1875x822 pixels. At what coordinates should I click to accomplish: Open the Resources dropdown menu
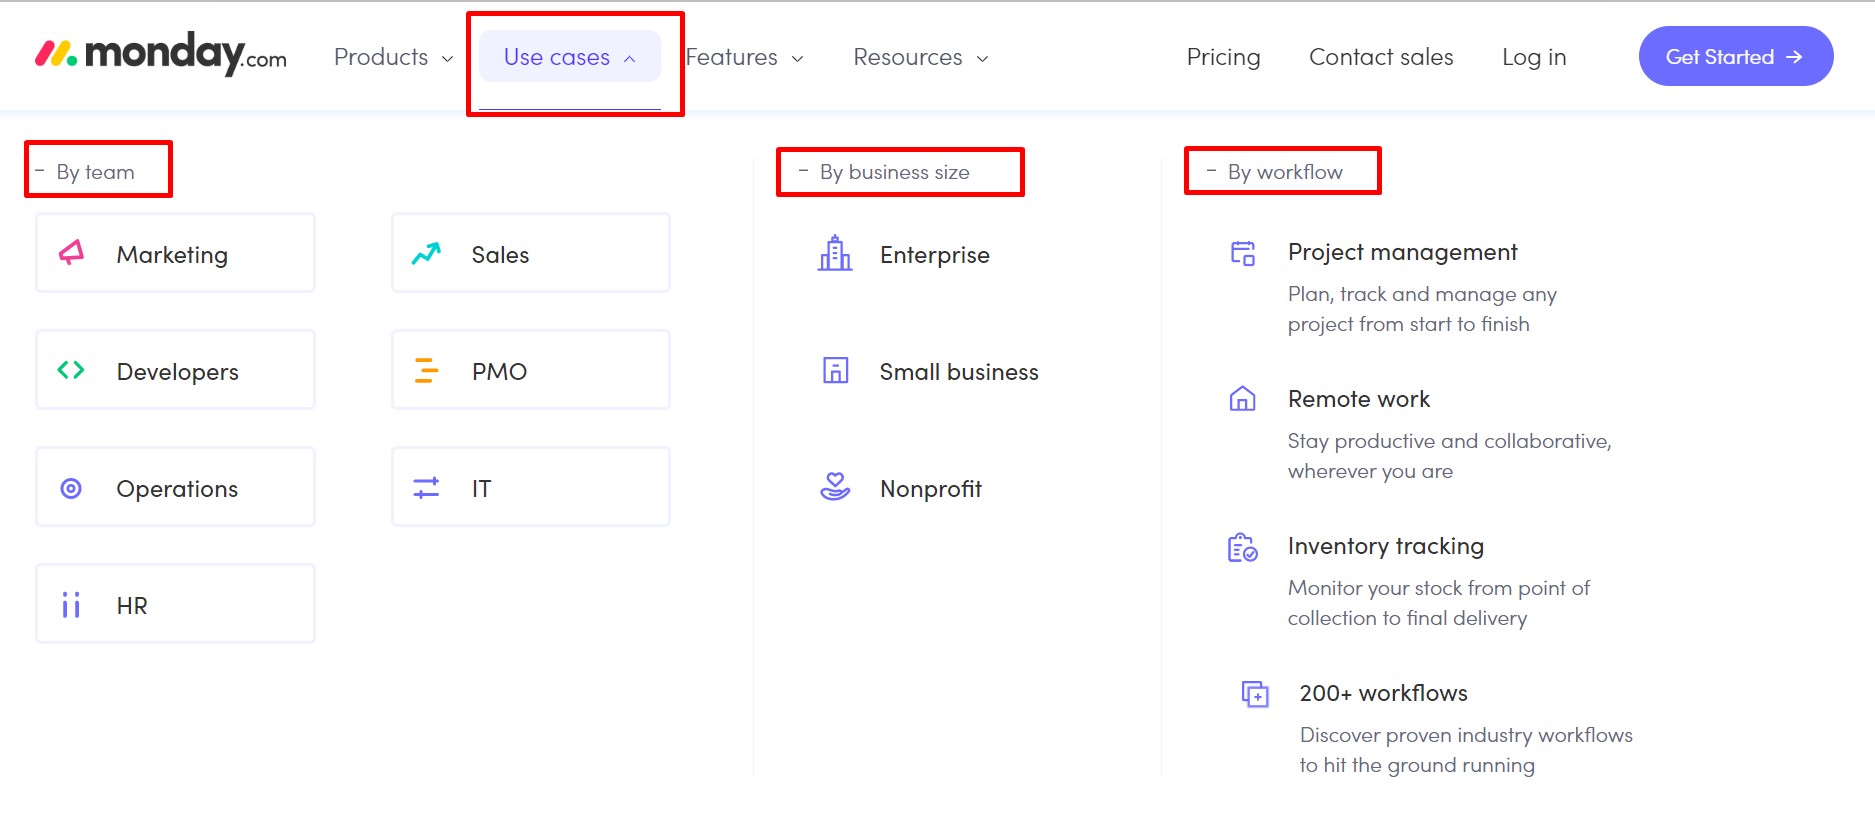920,57
